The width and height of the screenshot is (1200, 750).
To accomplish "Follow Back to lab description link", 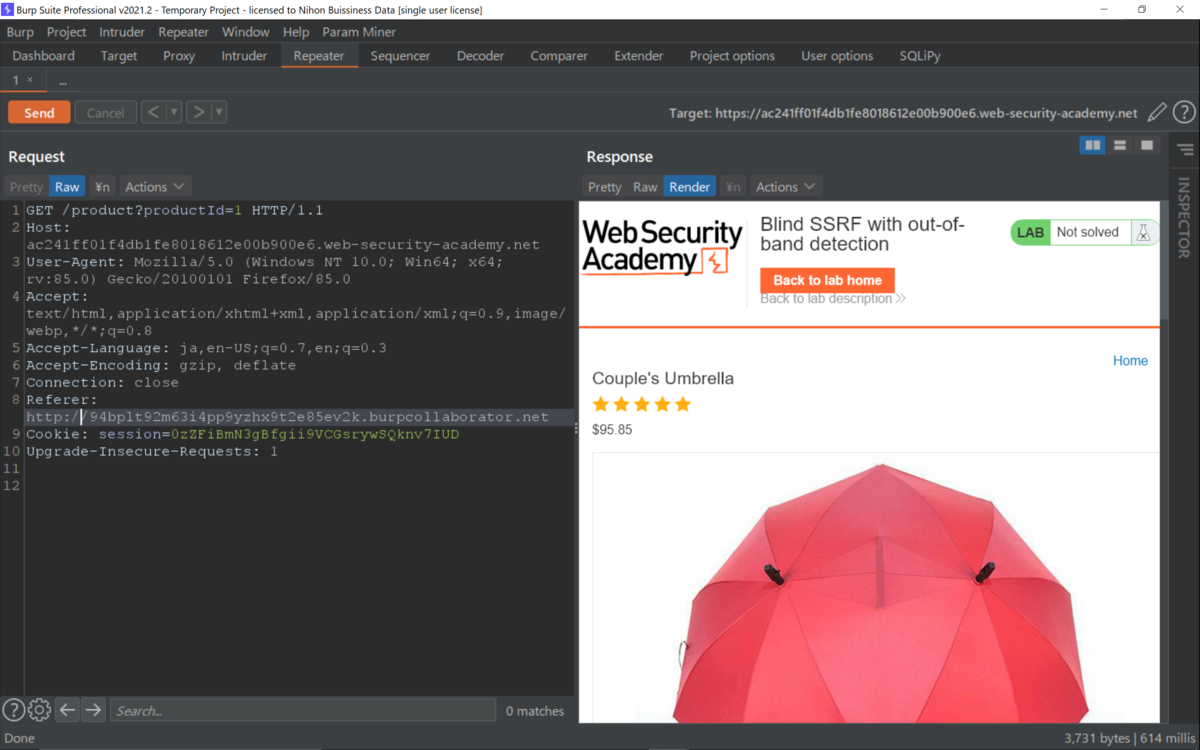I will click(832, 298).
